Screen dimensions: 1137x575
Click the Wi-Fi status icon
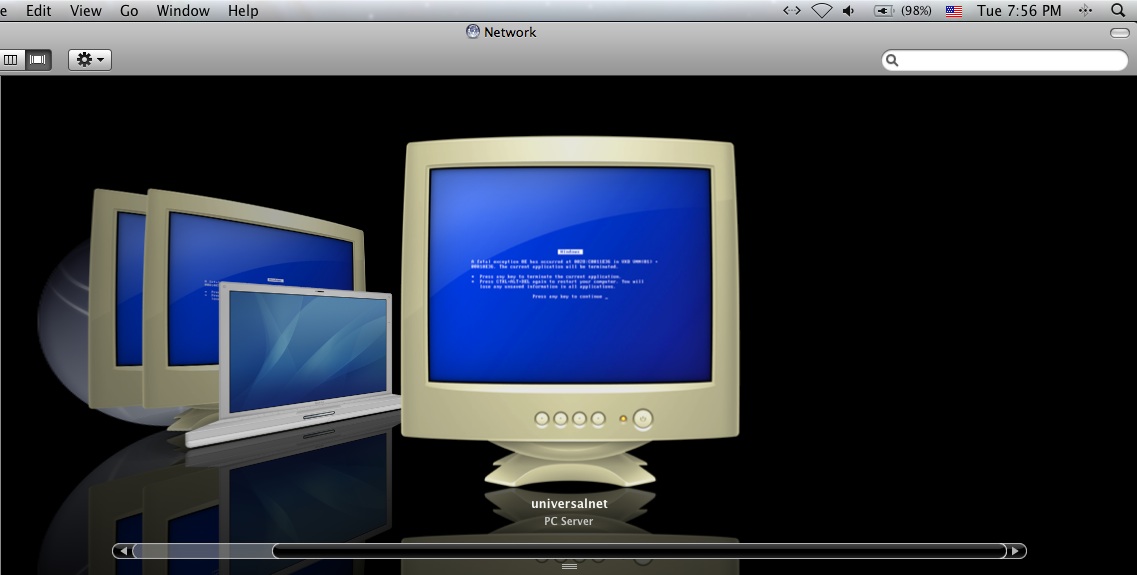[x=822, y=10]
